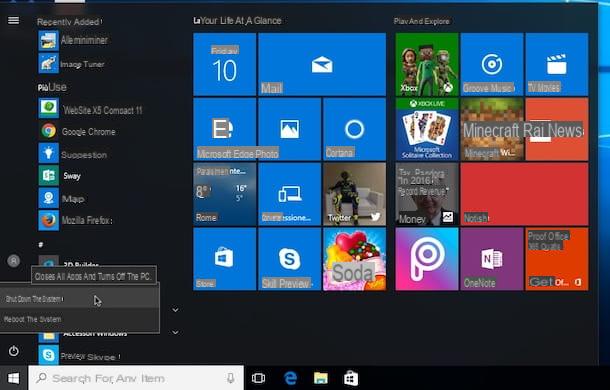Open Microsoft Solitaire Collection tile
This screenshot has width=610, height=390.
pyautogui.click(x=427, y=129)
